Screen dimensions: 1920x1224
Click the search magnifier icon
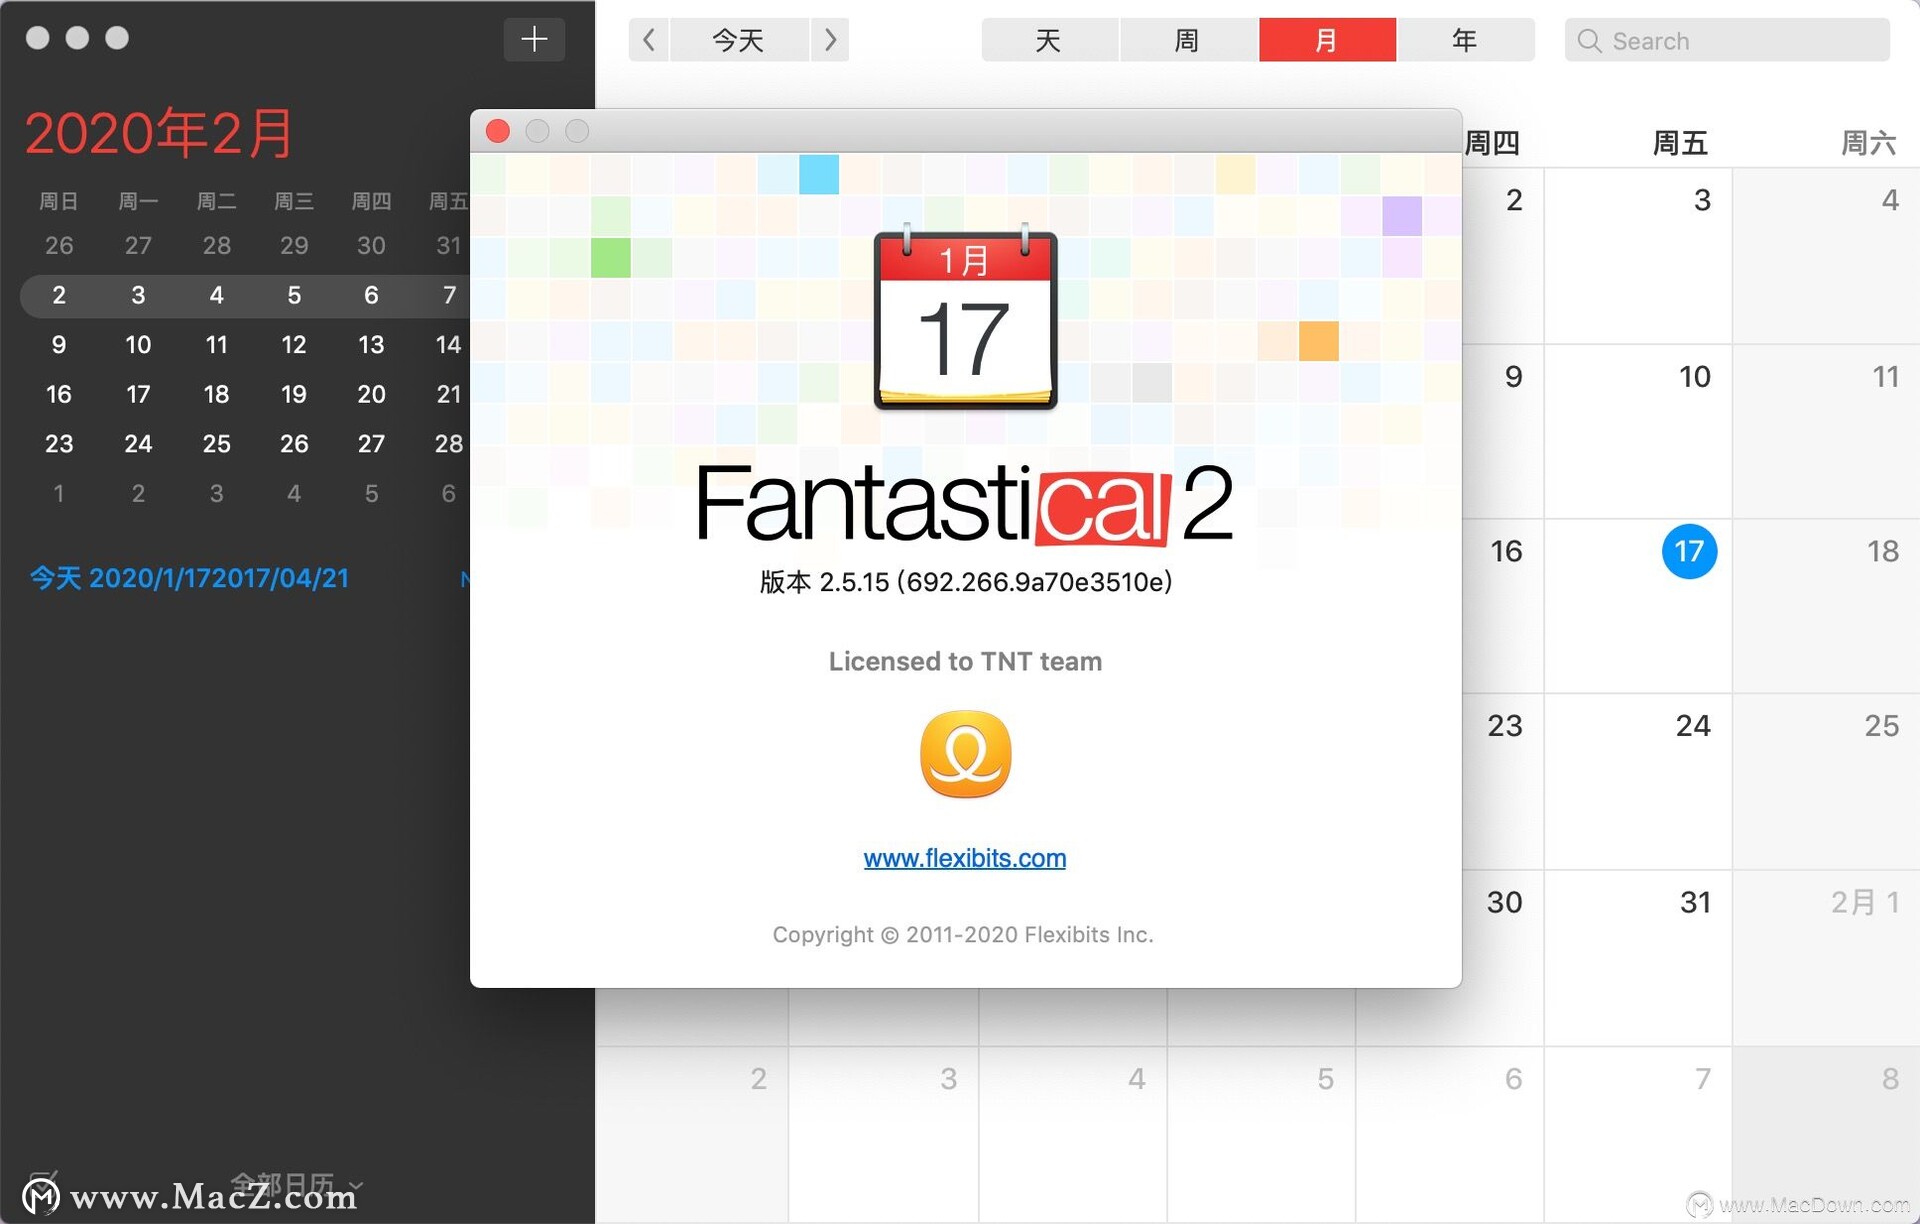(x=1589, y=41)
